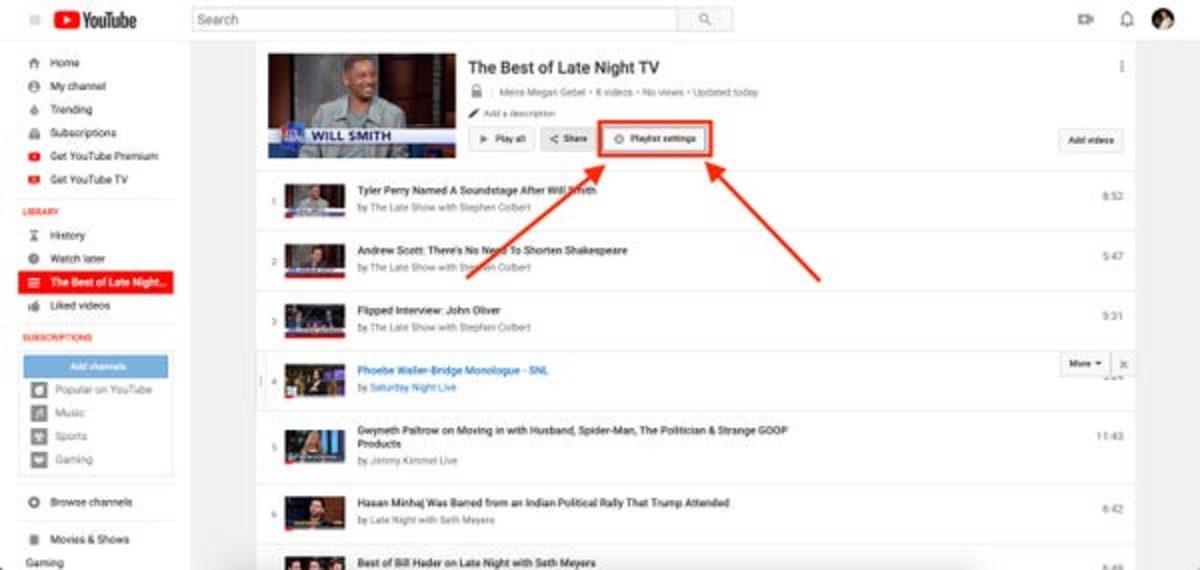Open the Jimmy Kimmel Live channel link
This screenshot has width=1200, height=570.
(x=413, y=461)
